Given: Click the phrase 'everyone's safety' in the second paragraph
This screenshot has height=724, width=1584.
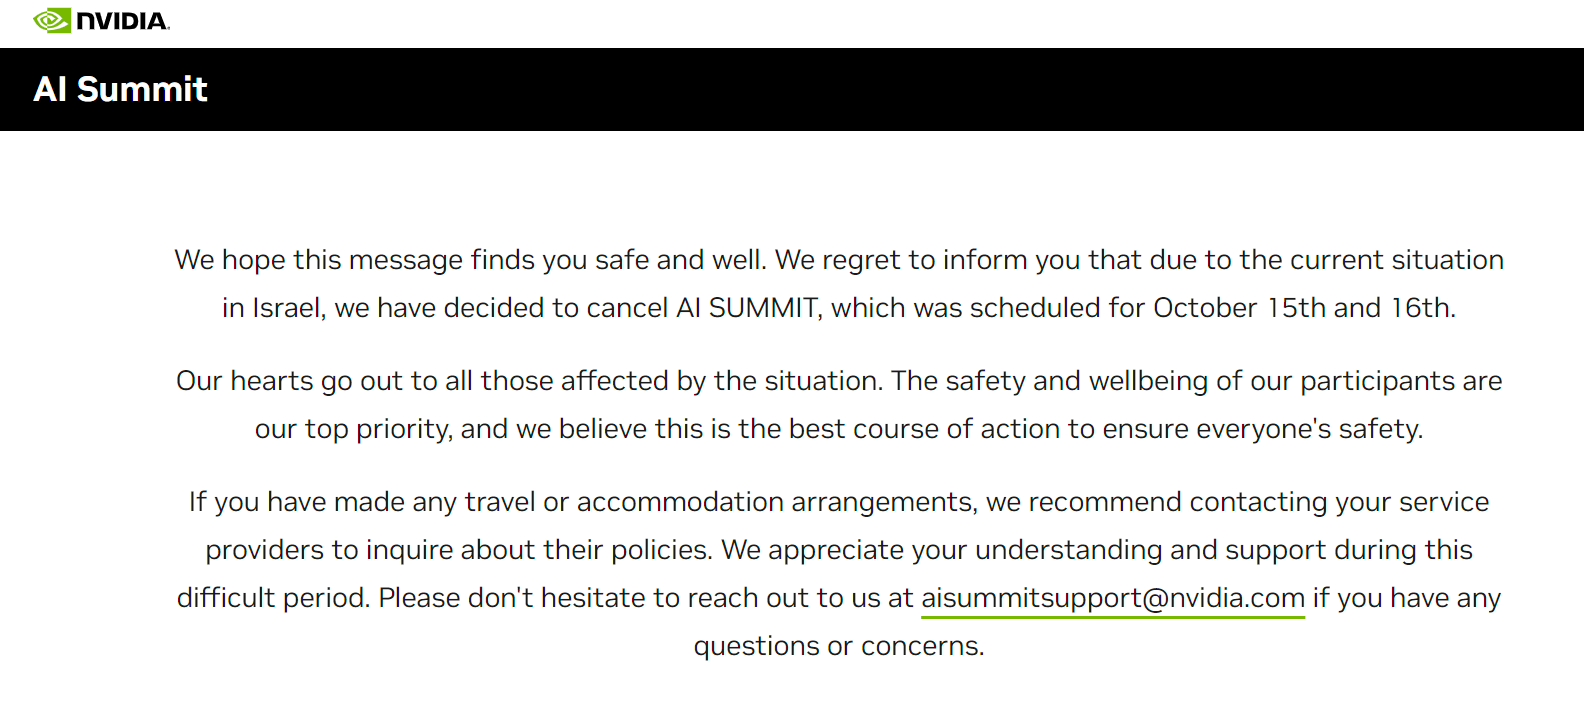Looking at the screenshot, I should [1309, 429].
